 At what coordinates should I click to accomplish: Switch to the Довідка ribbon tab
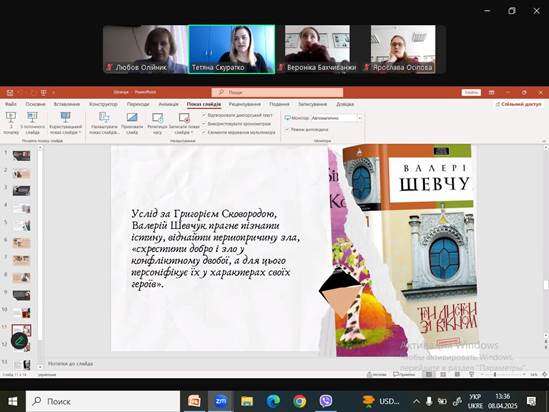[345, 104]
